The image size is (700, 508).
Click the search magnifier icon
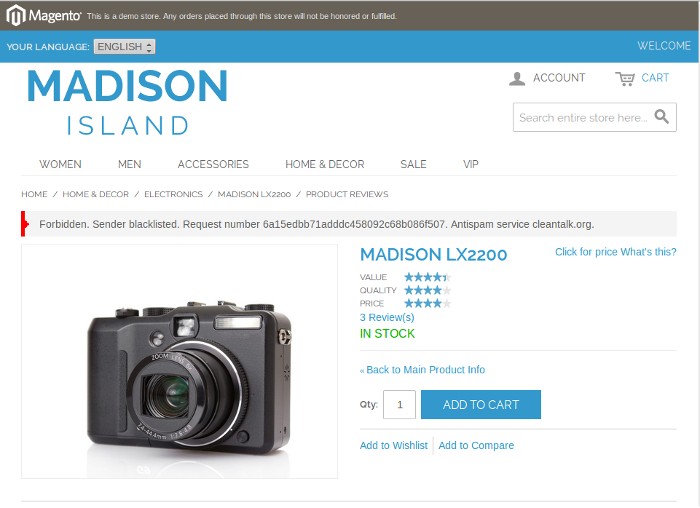[x=662, y=117]
